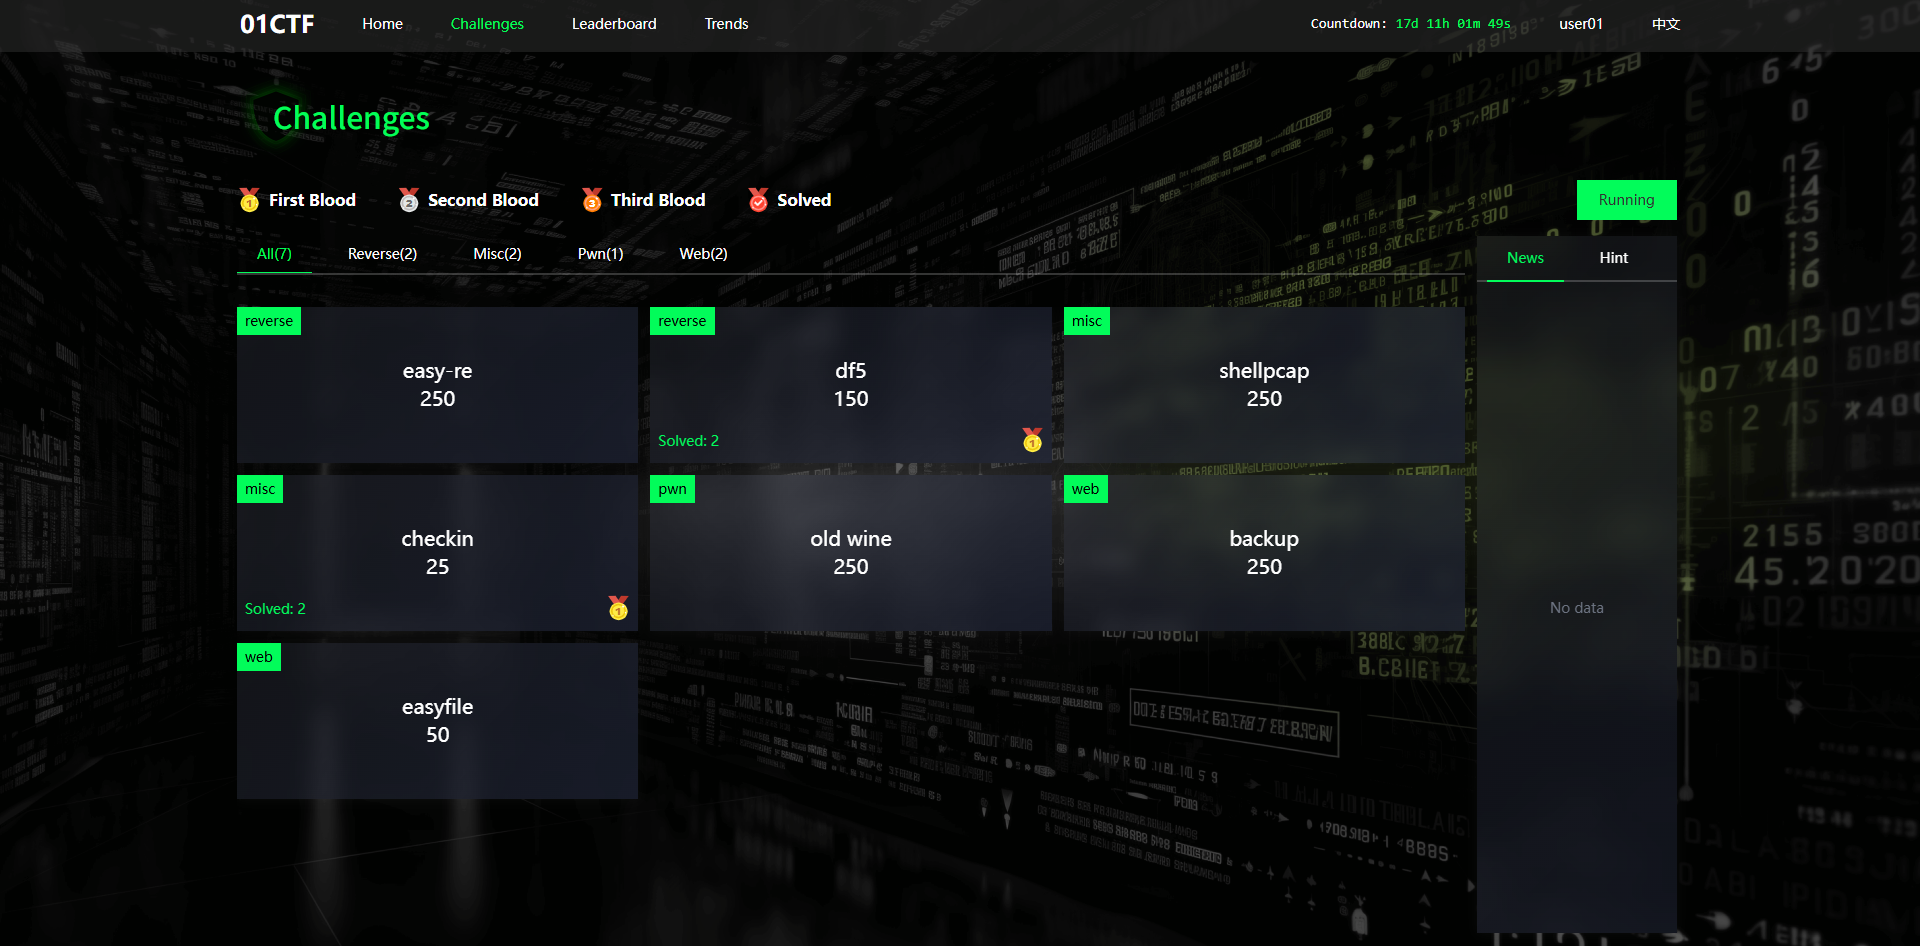1920x946 pixels.
Task: Open the 'old wine' pwn challenge card
Action: [x=850, y=552]
